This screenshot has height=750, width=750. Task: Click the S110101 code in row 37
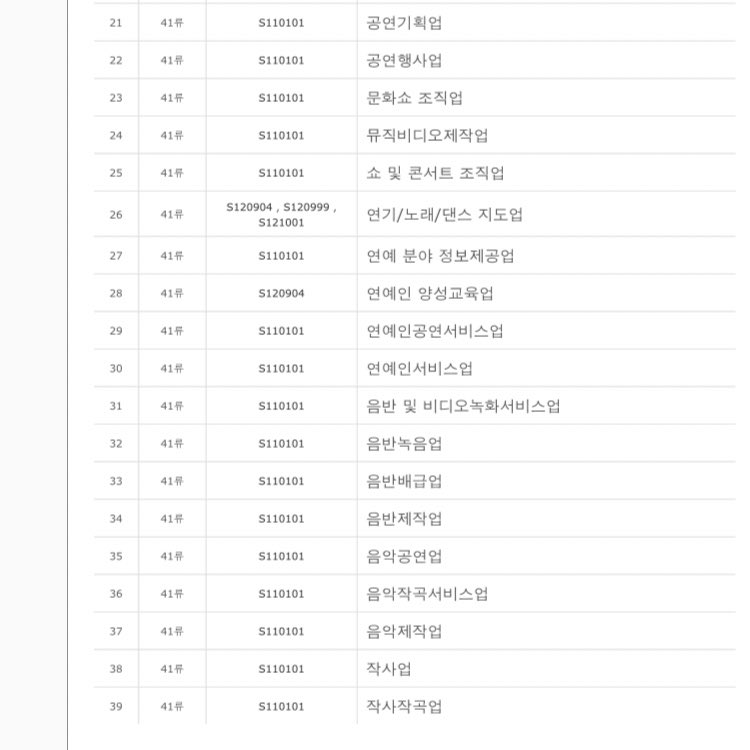[x=281, y=631]
